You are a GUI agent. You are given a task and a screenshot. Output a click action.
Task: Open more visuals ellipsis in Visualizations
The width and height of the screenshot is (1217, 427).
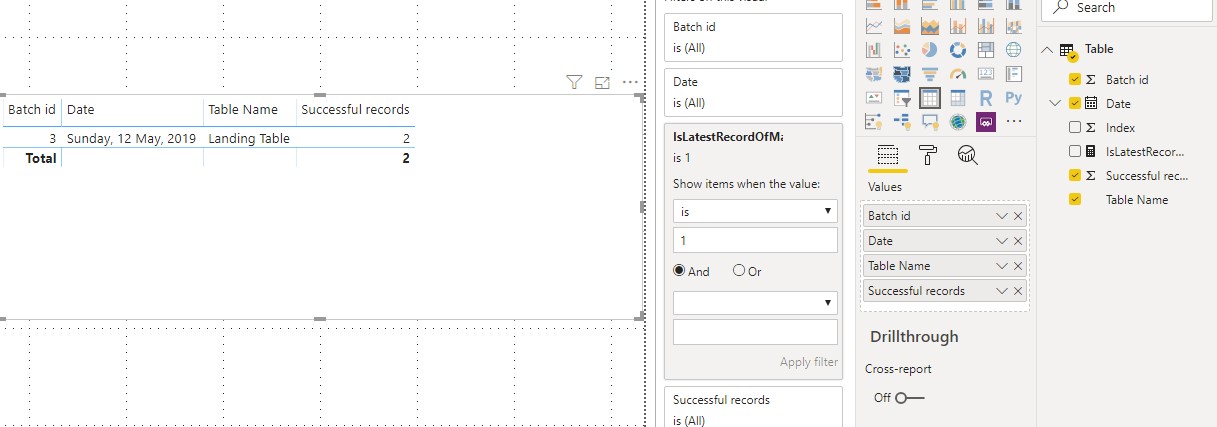pos(1014,121)
